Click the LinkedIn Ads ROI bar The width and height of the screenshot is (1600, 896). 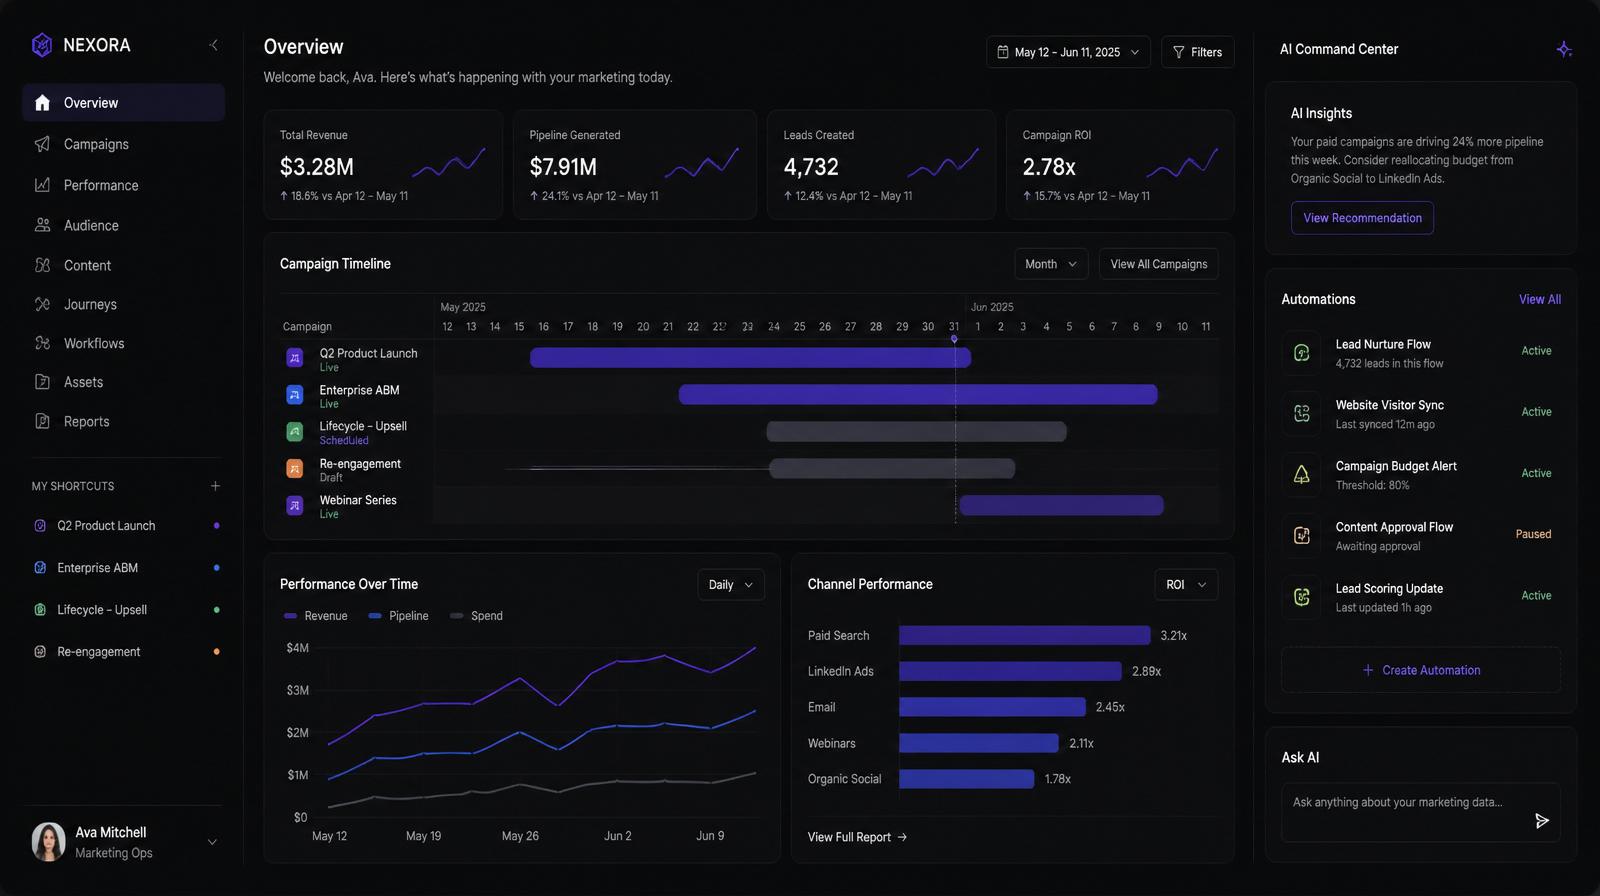(1010, 671)
